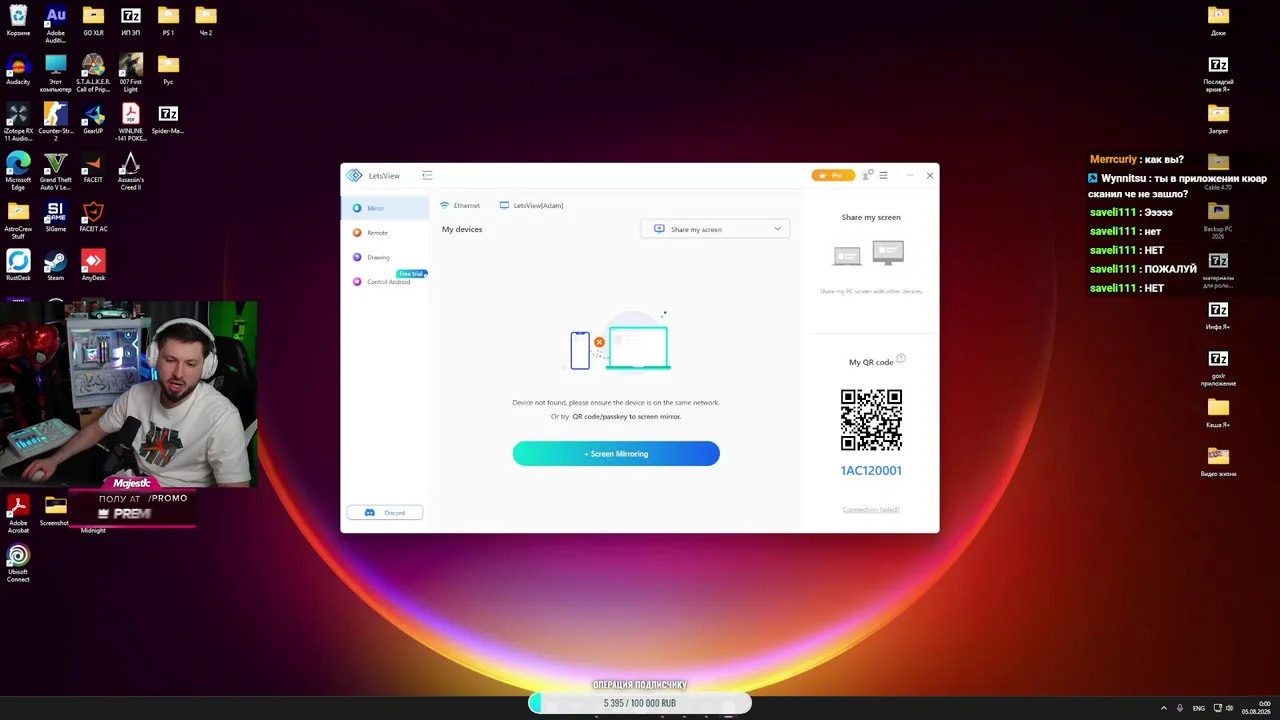The height and width of the screenshot is (720, 1280).
Task: Launch S.T.A.L.K.E.R. Call of Pripyat shortcut
Action: [93, 73]
